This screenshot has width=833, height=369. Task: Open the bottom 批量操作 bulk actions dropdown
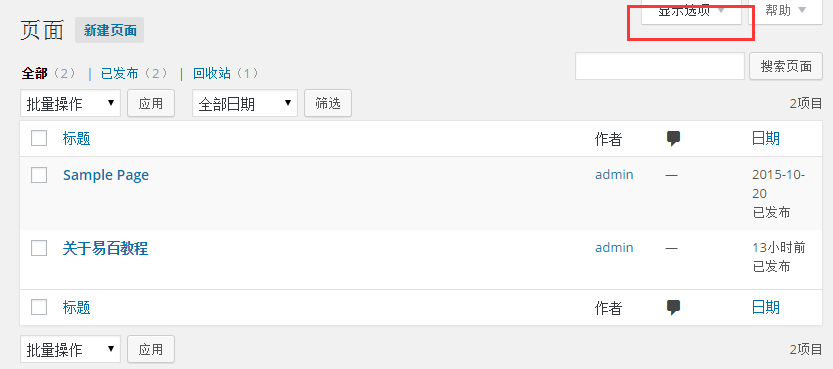71,349
